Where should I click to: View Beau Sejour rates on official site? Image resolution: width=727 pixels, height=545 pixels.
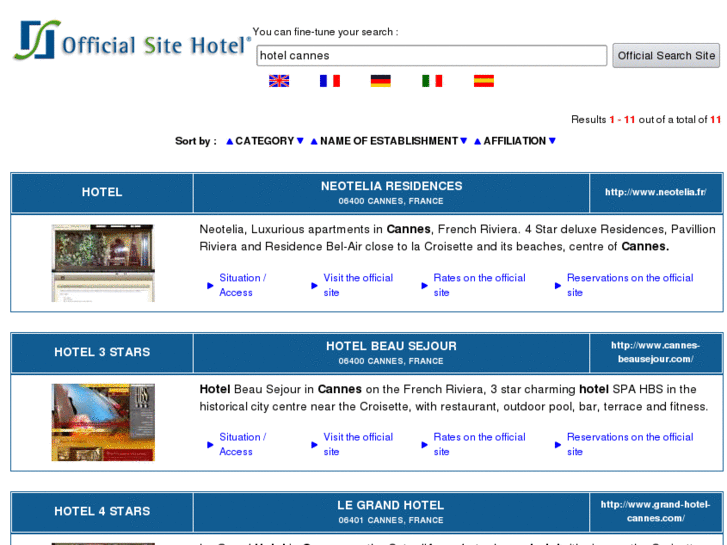click(479, 444)
